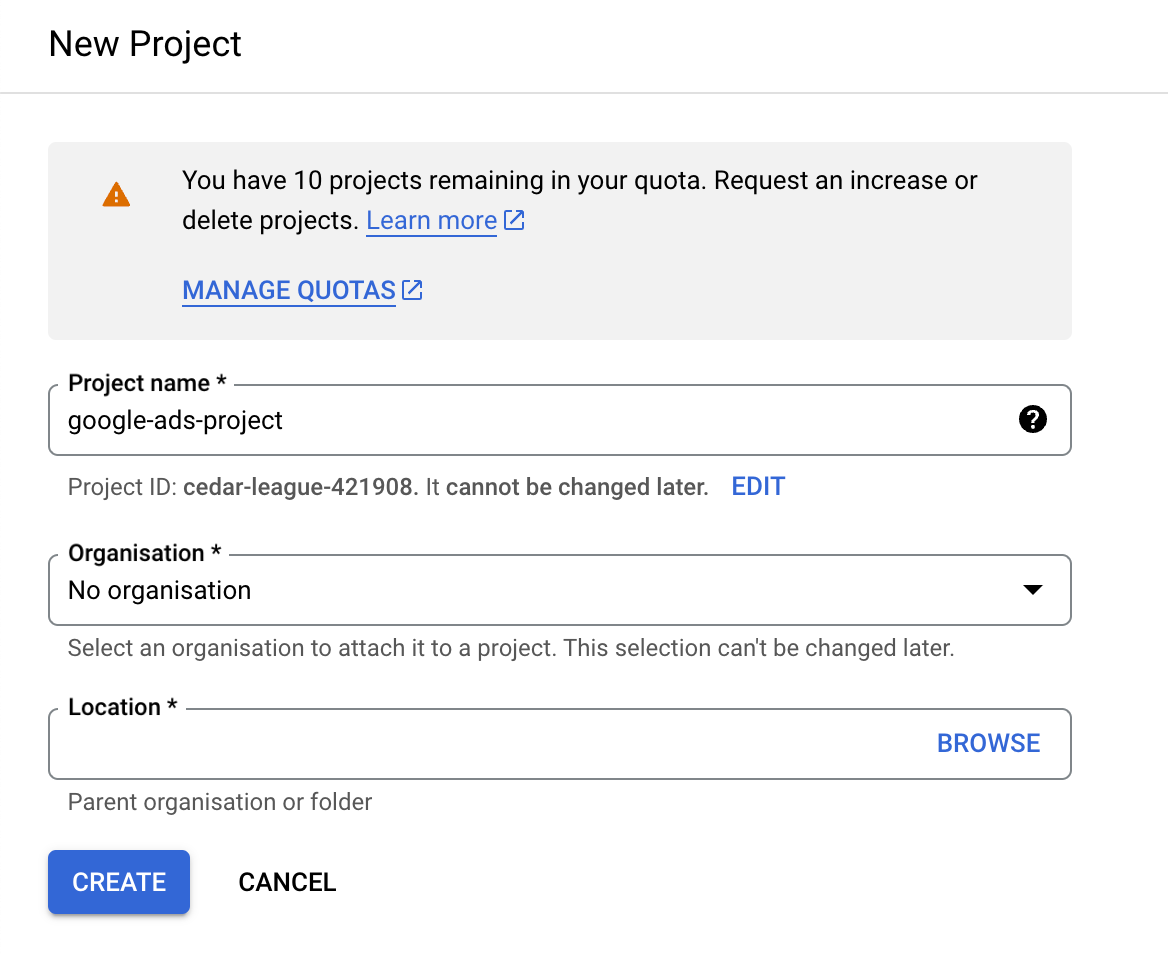
Task: Cancel project creation with CANCEL
Action: tap(287, 882)
